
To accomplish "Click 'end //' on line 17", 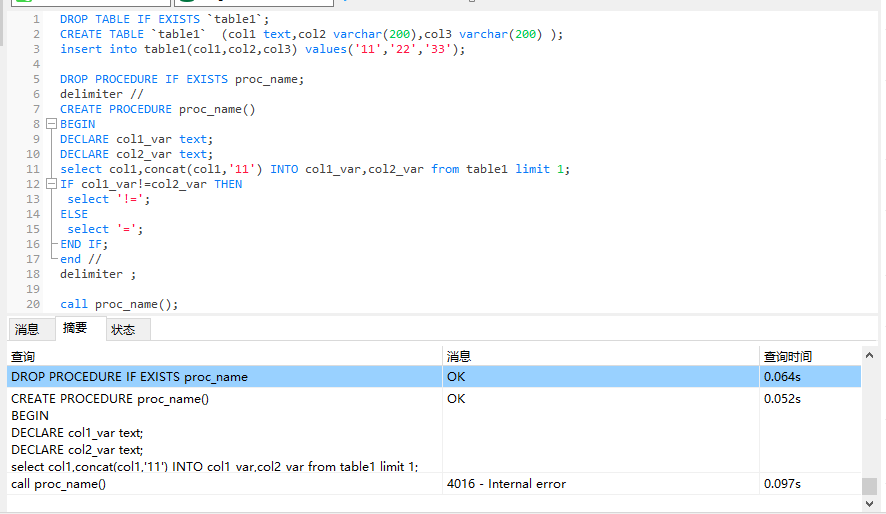I will coord(81,259).
